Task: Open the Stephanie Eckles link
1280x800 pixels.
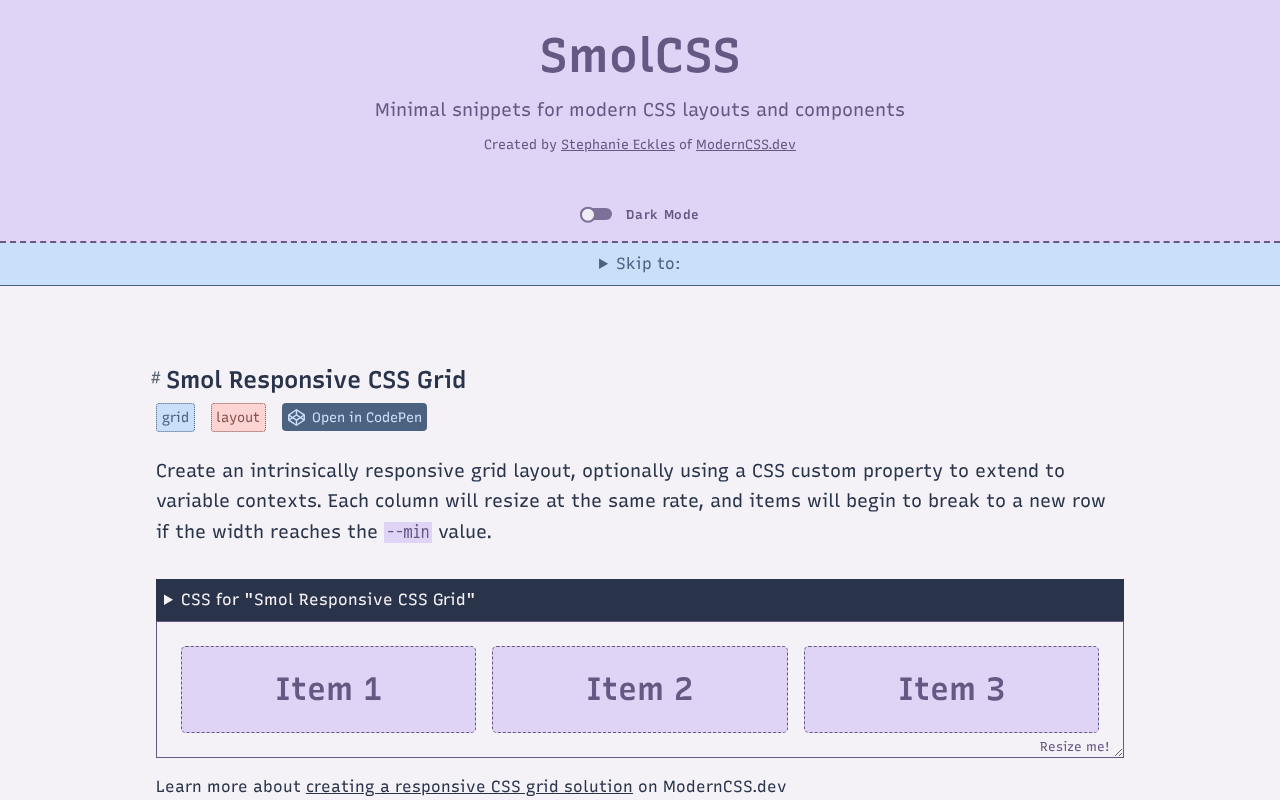Action: (618, 145)
